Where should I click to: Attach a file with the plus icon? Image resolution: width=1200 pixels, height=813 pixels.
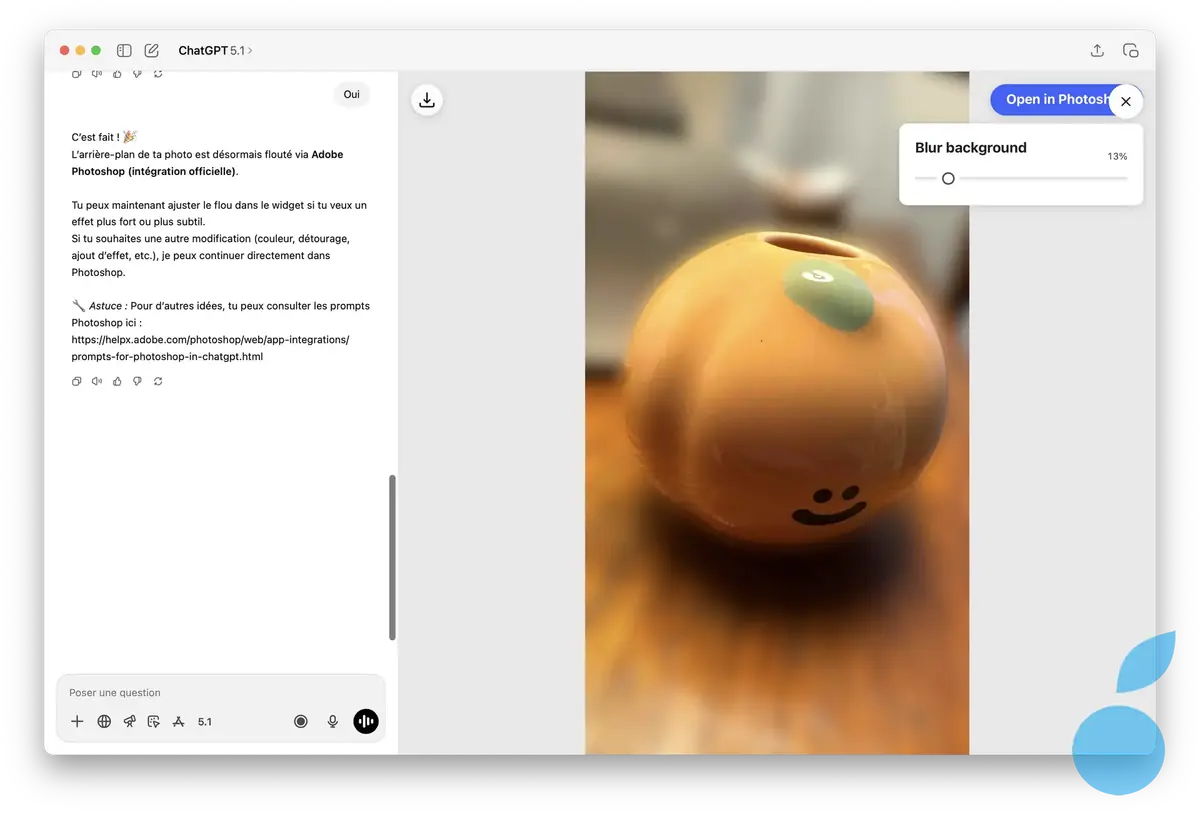click(x=77, y=721)
